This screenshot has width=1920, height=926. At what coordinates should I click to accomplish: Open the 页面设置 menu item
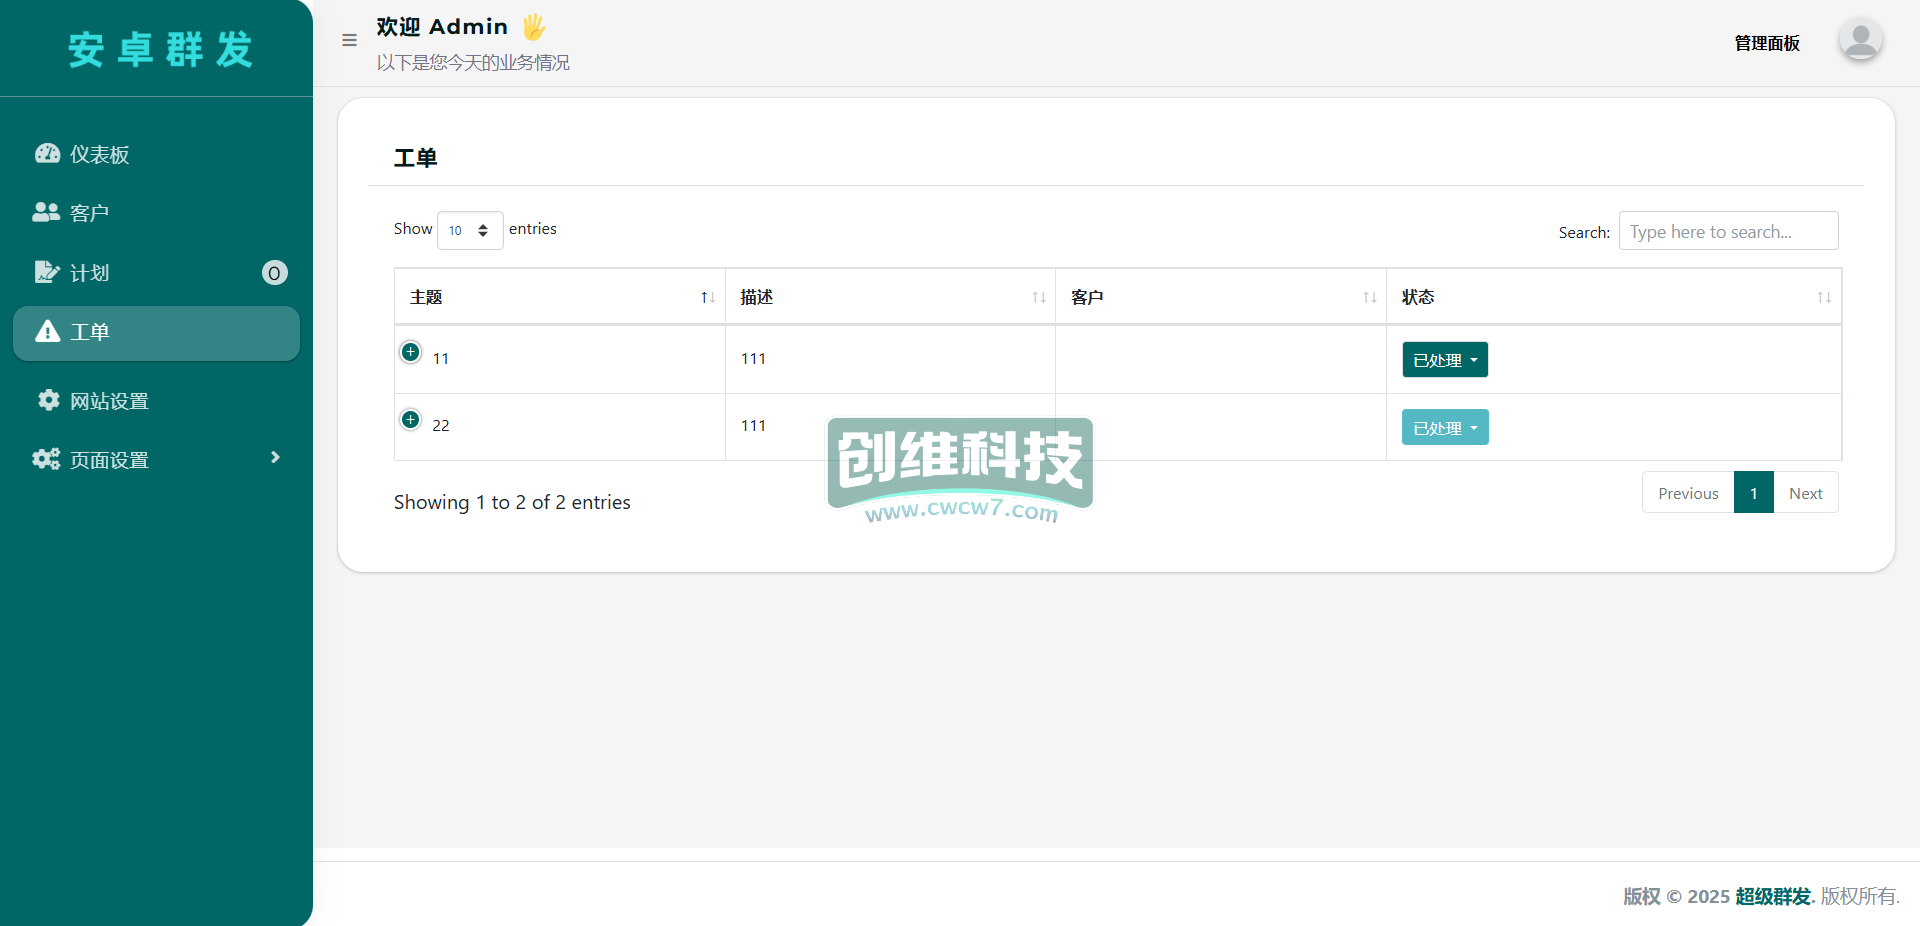(156, 460)
